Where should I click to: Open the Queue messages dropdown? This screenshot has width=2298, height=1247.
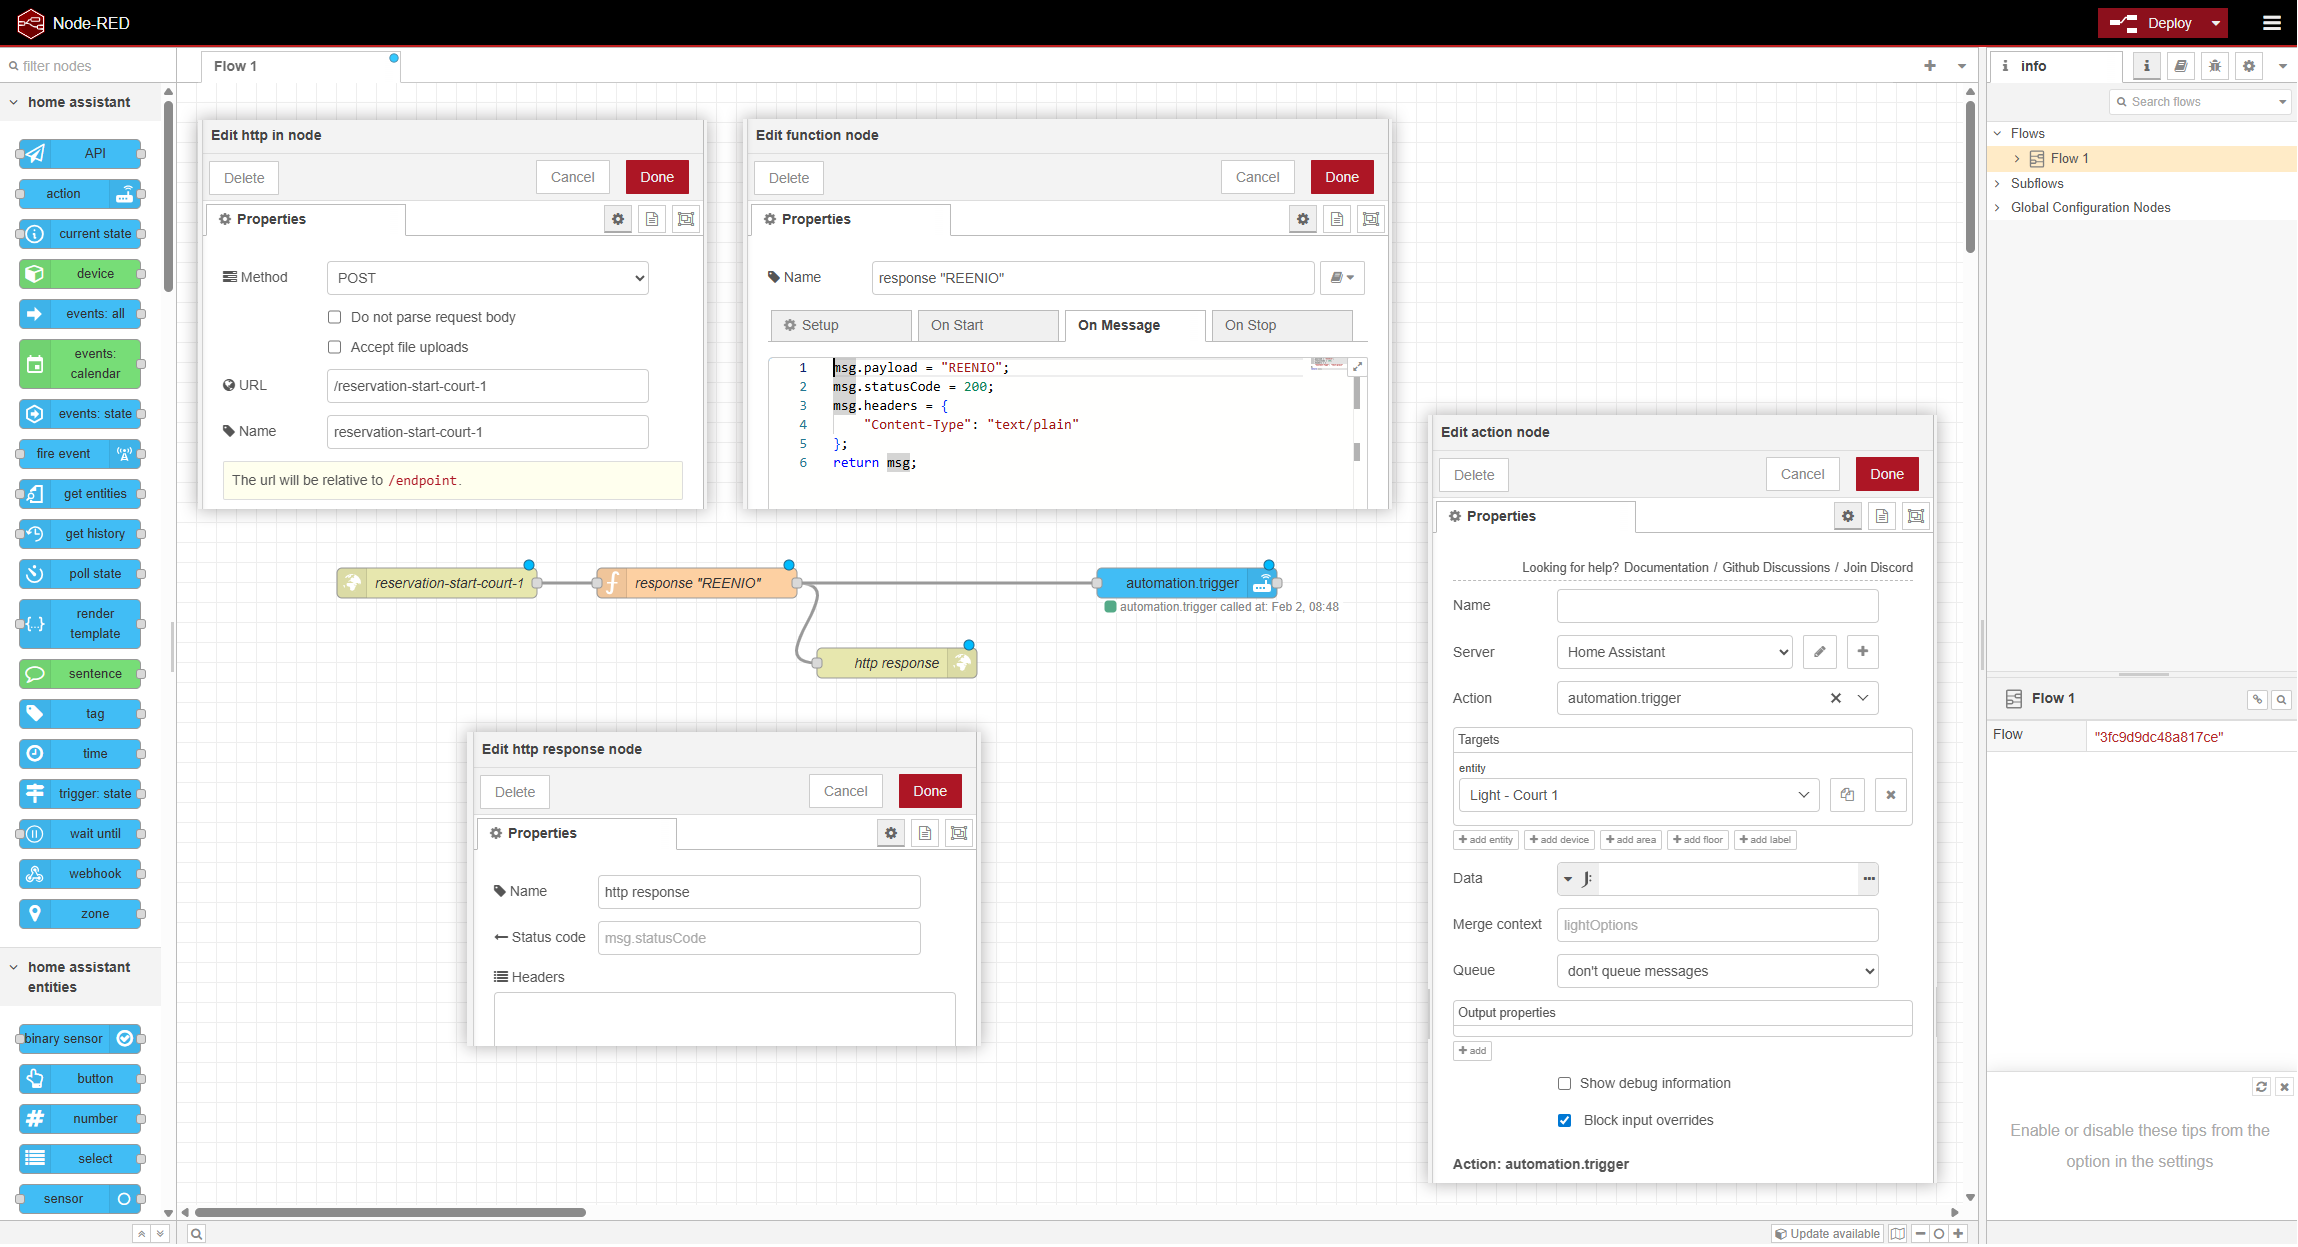(1717, 971)
